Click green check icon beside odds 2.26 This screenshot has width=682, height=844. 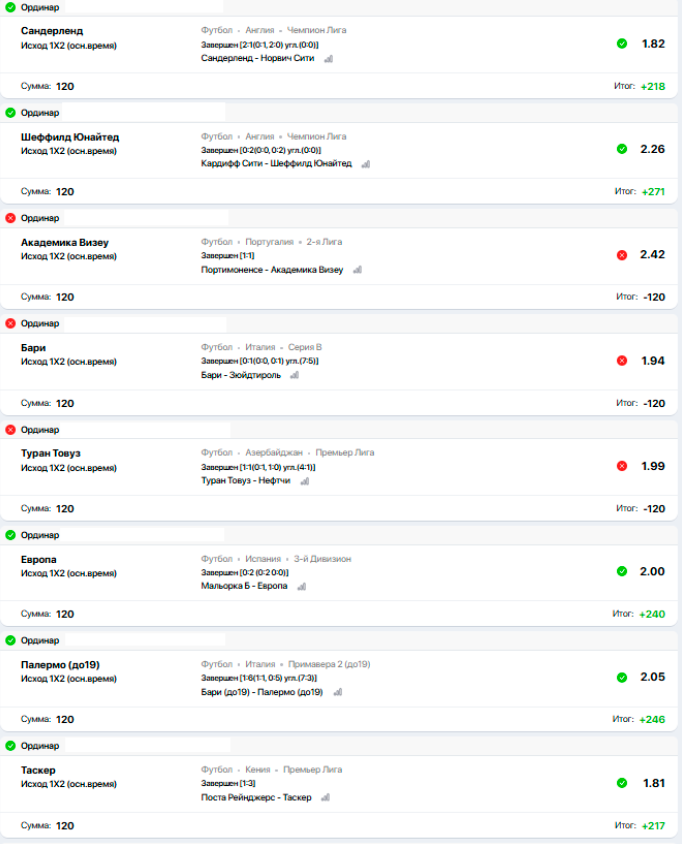622,149
